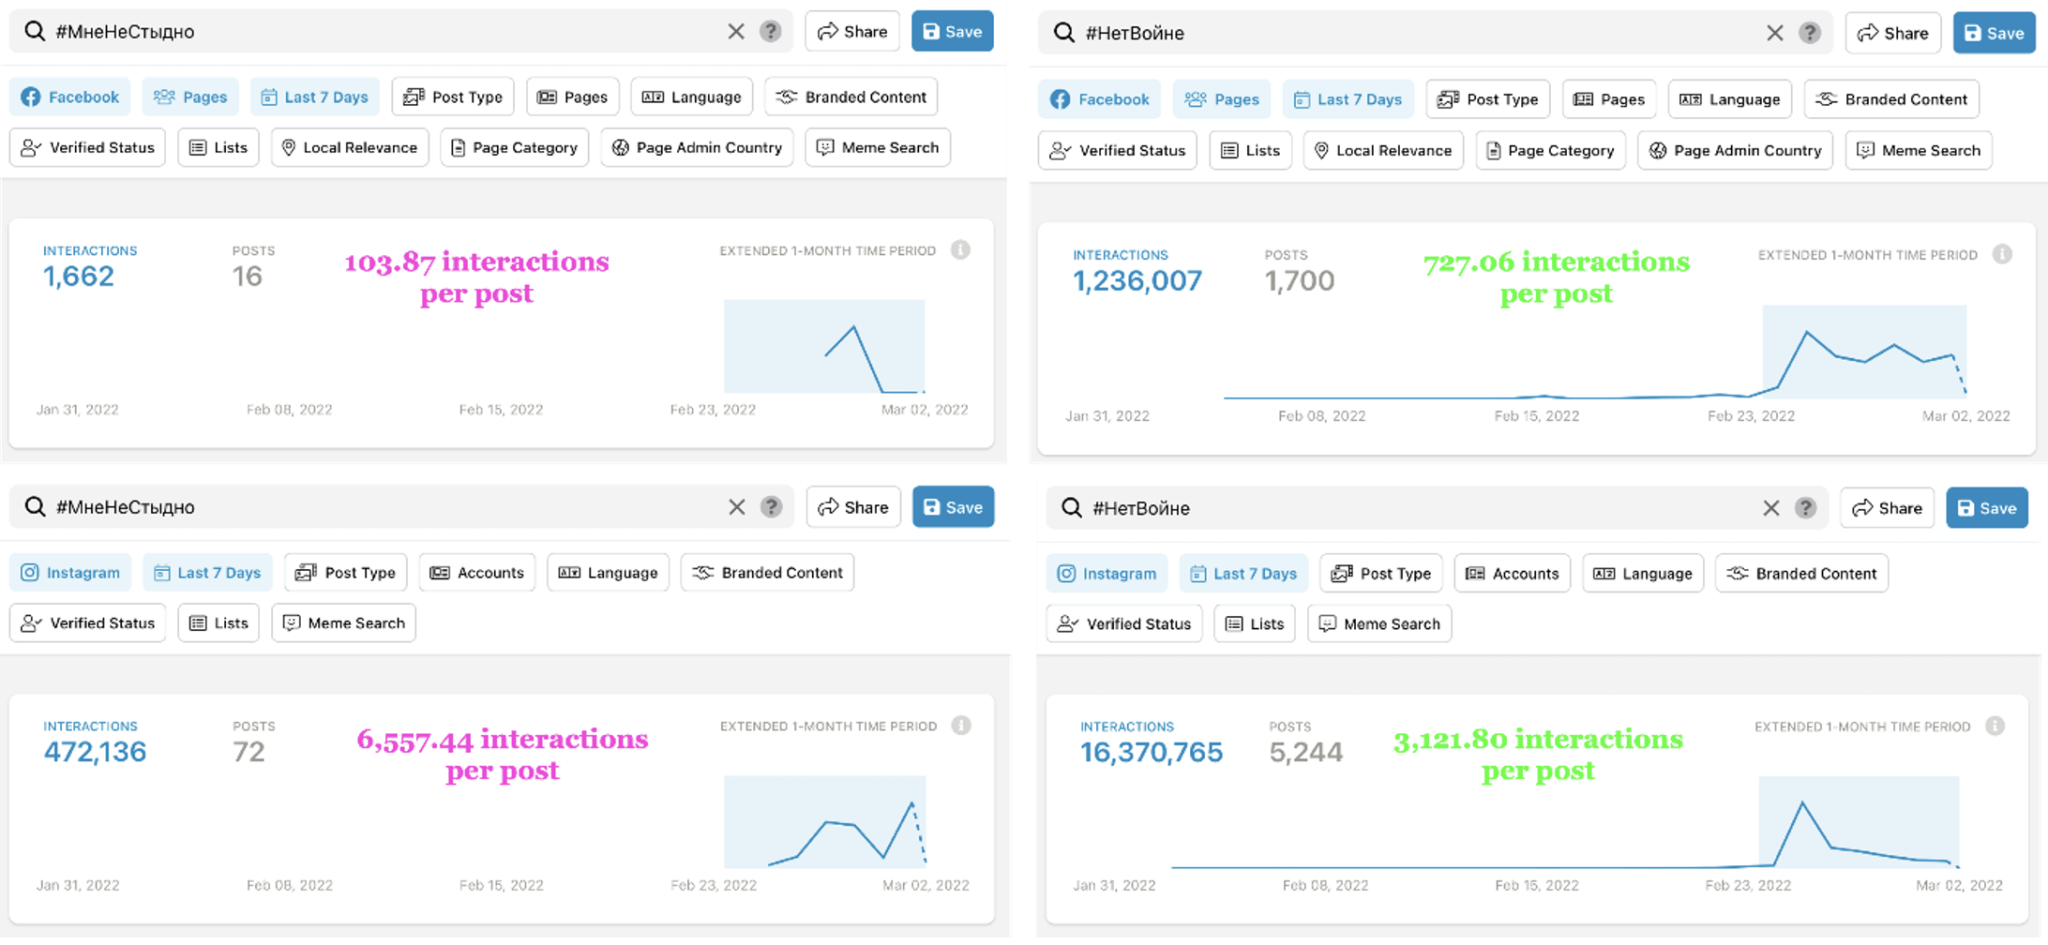Open the info icon on the 1,662 interactions chart
2048x945 pixels.
click(960, 250)
